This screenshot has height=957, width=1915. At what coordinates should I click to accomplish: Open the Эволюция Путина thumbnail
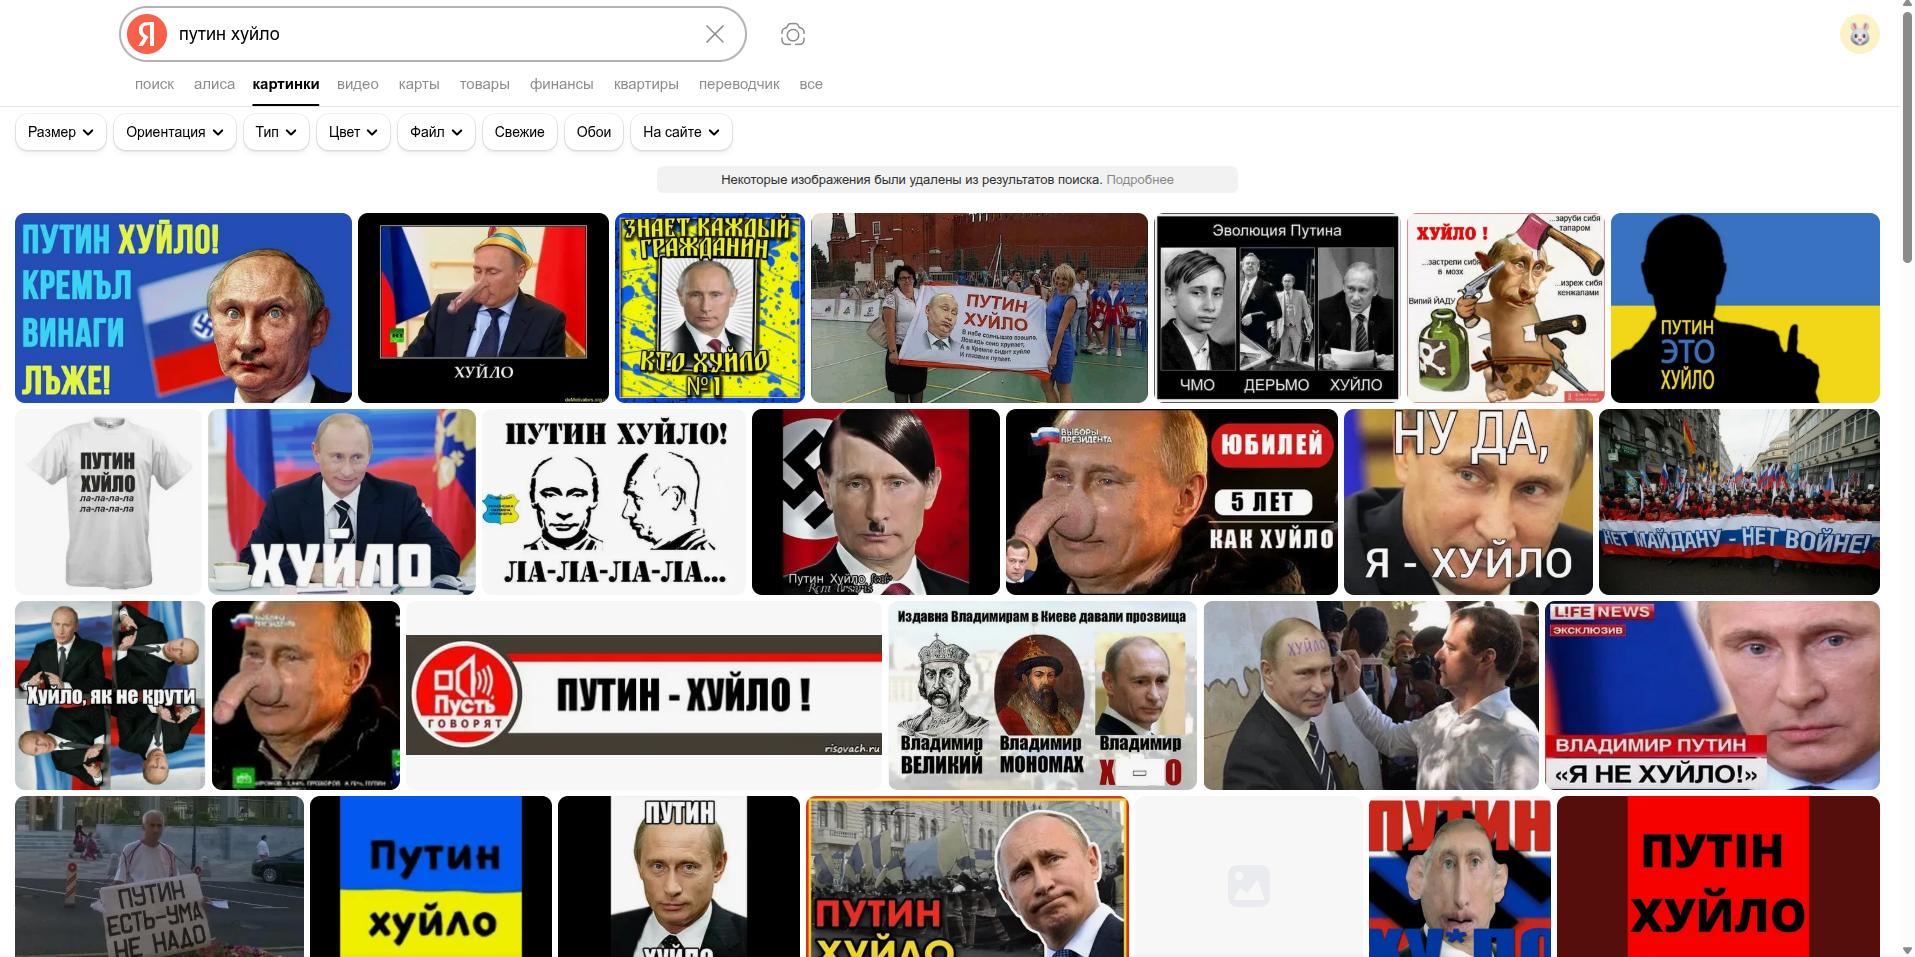tap(1277, 308)
